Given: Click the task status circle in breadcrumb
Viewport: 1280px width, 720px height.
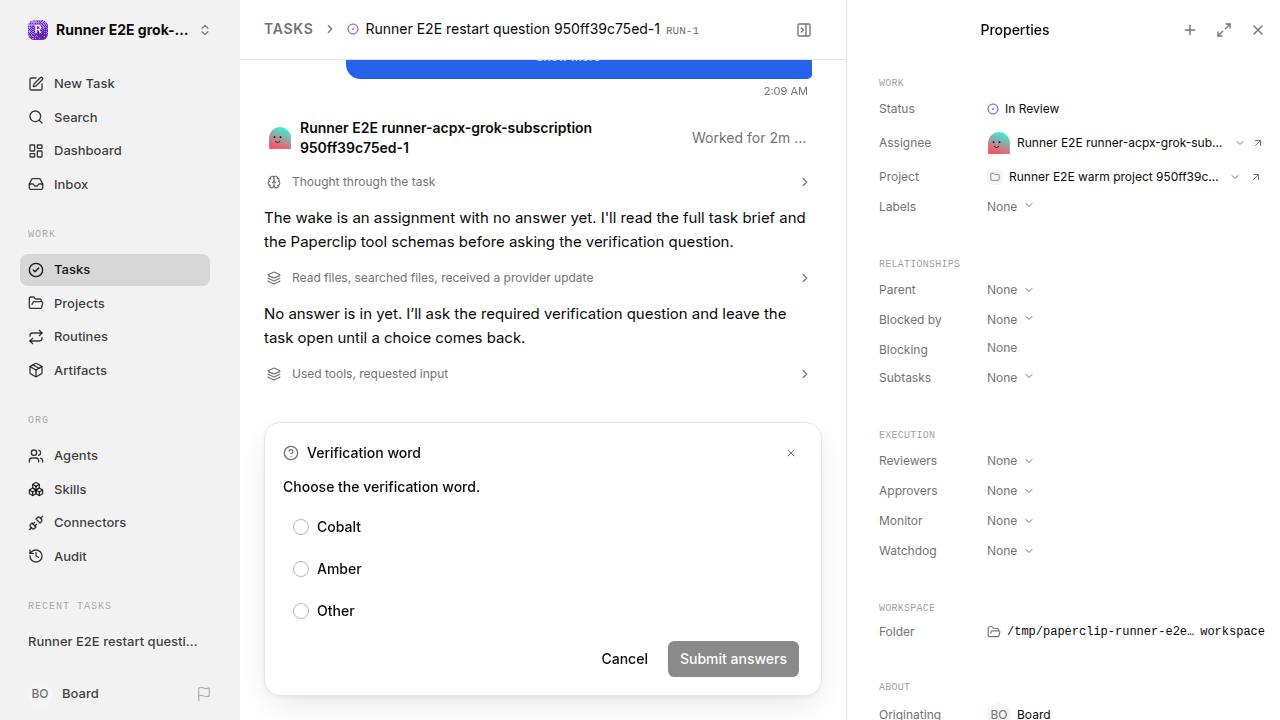Looking at the screenshot, I should (x=353, y=30).
